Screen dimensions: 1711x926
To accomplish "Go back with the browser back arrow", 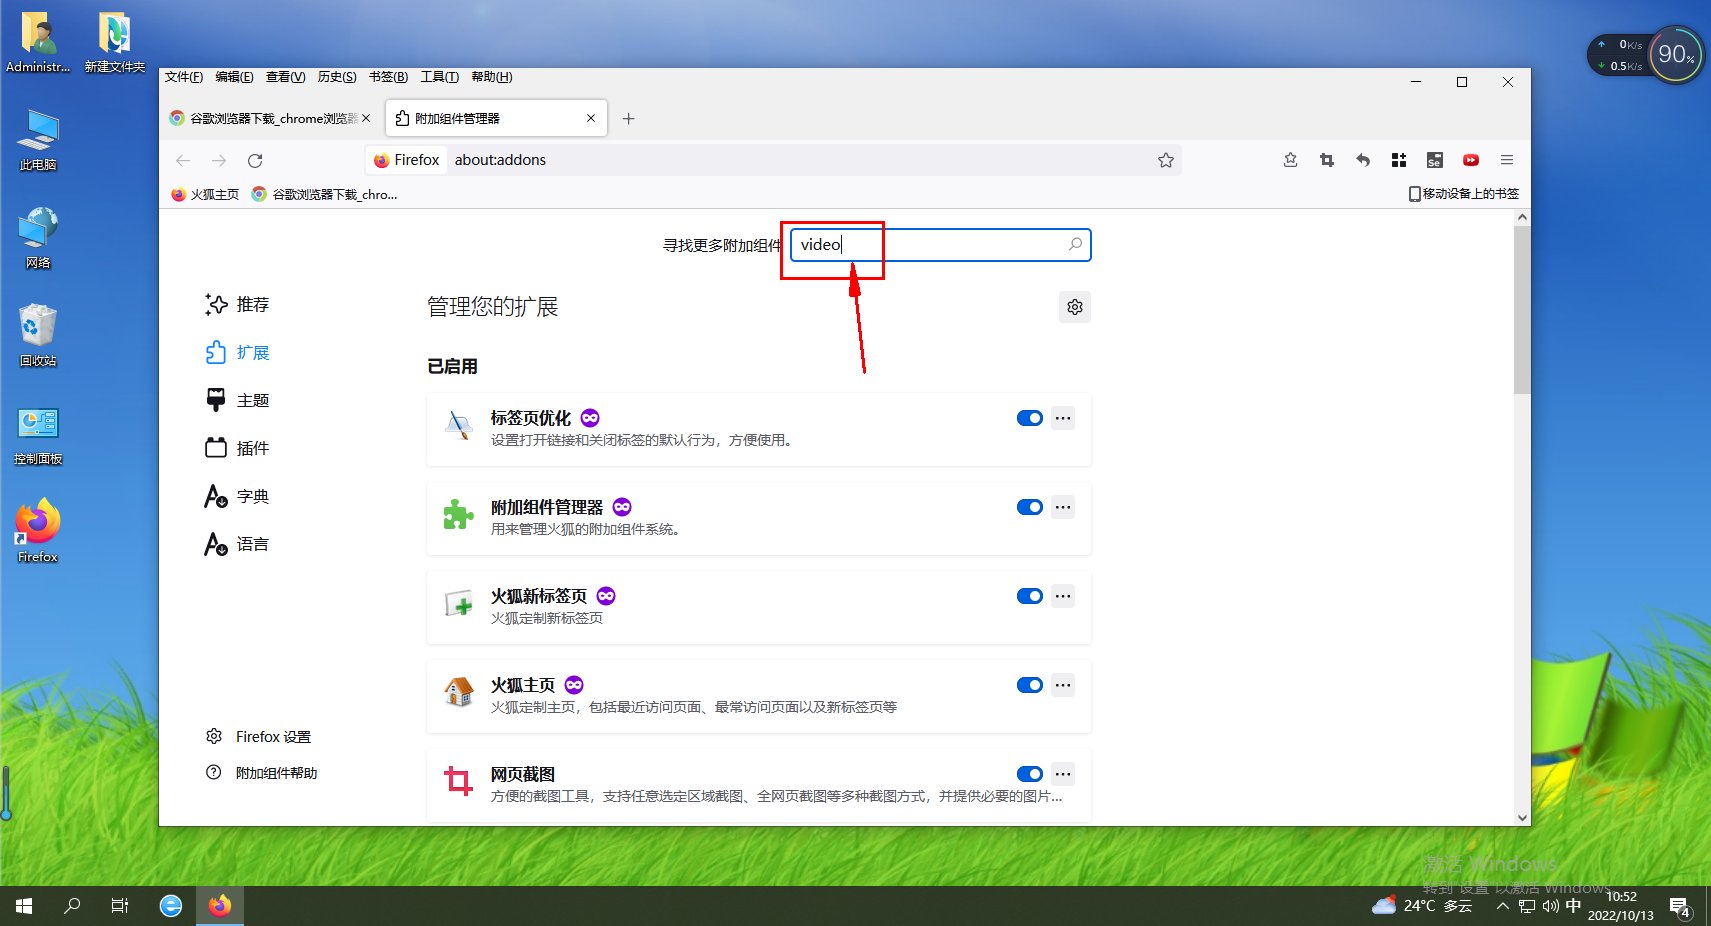I will 183,160.
